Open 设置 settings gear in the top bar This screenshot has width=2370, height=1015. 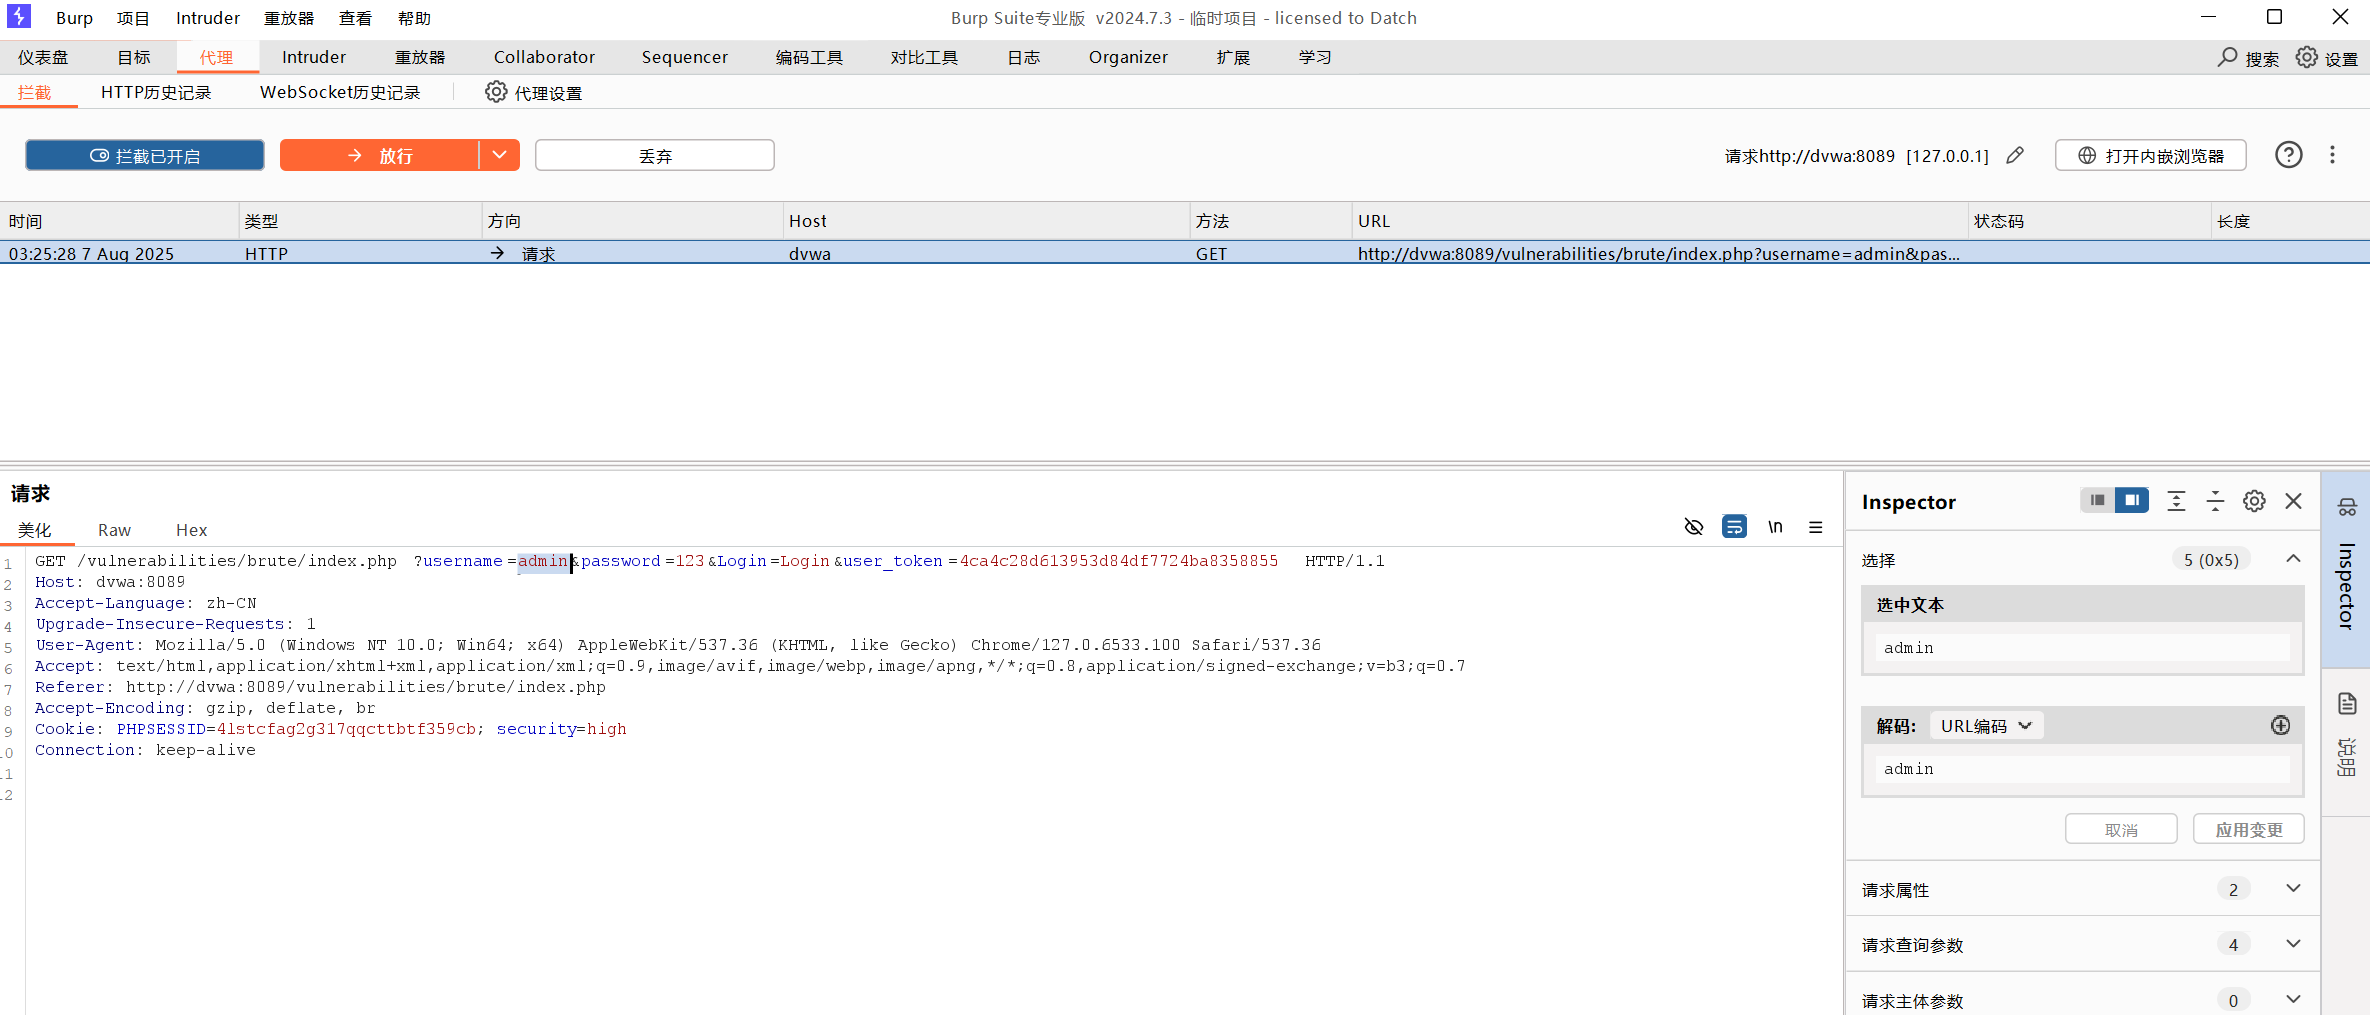[x=2306, y=58]
